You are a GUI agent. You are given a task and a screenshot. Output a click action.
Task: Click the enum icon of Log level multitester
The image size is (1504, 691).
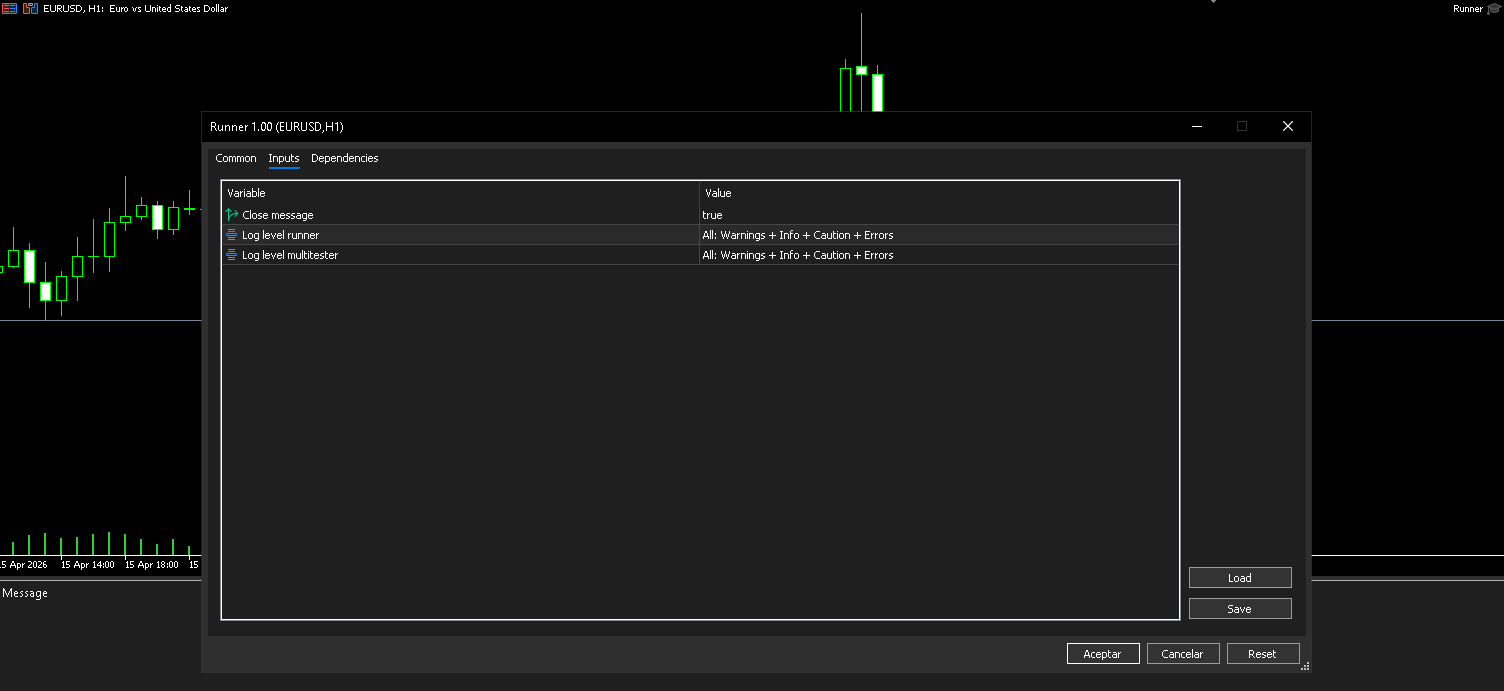coord(232,255)
